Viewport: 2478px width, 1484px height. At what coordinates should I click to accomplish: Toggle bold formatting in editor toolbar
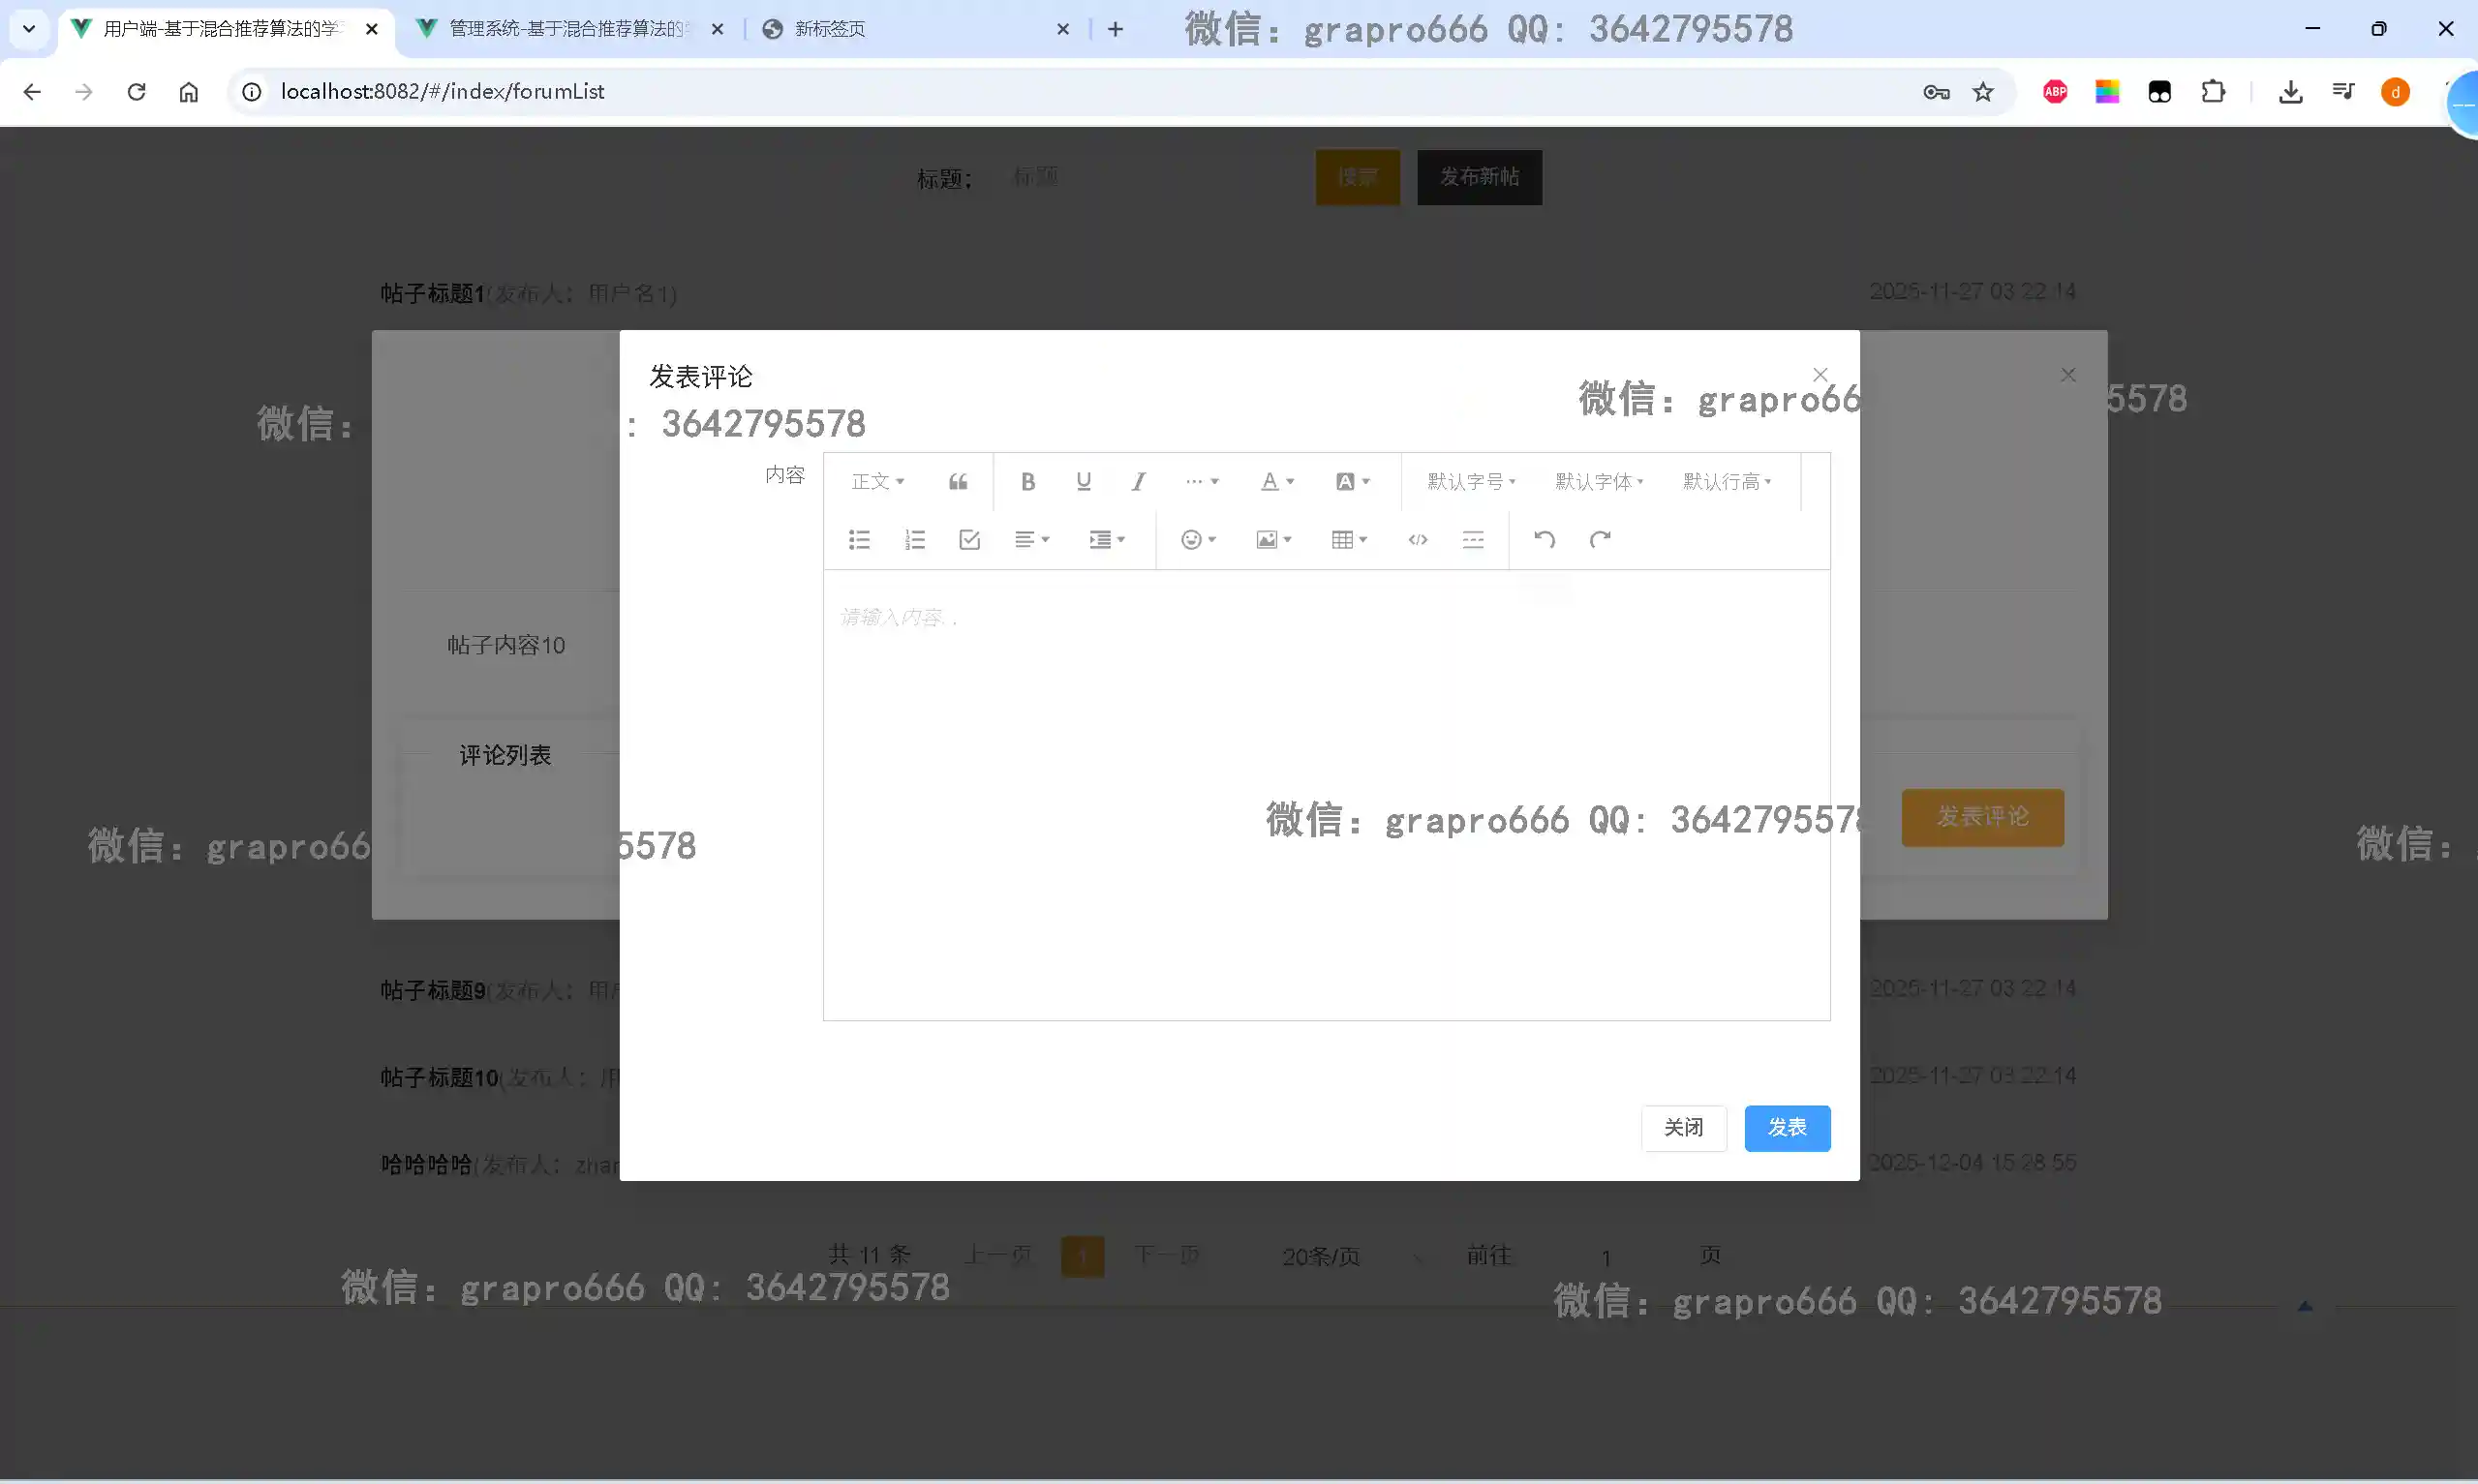pos(1027,482)
